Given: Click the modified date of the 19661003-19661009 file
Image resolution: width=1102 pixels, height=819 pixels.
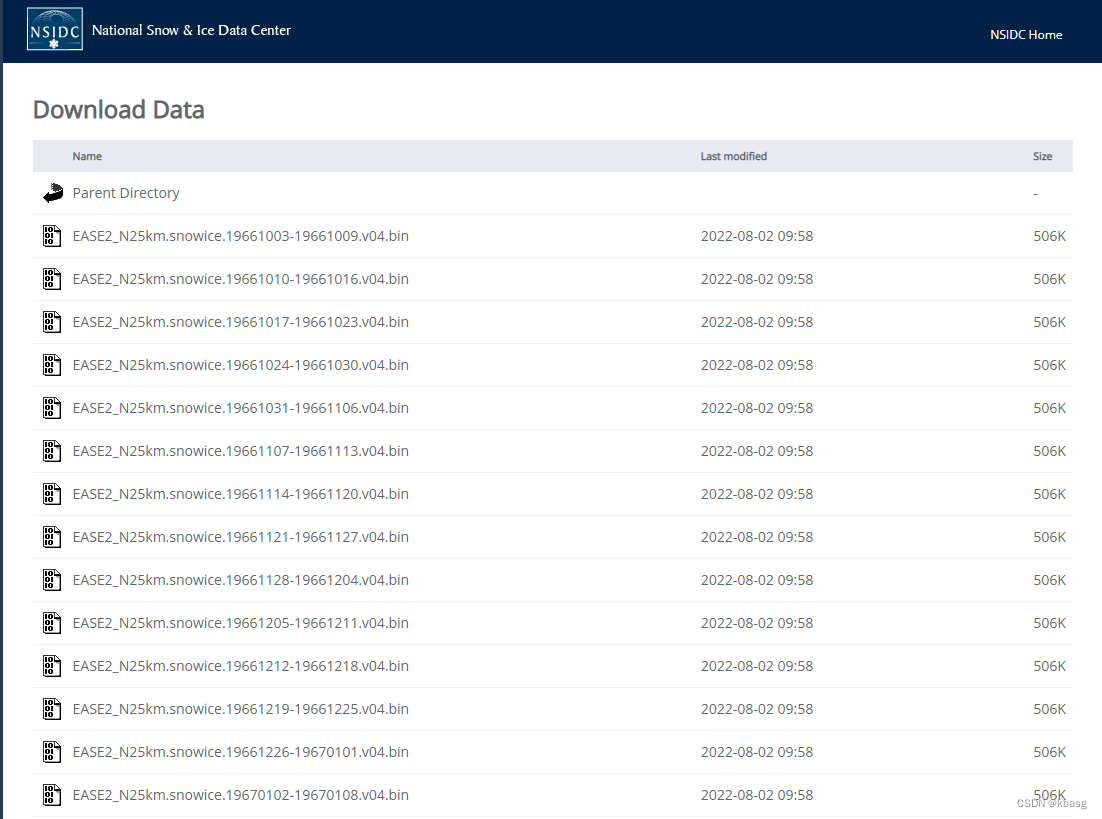Looking at the screenshot, I should (757, 236).
